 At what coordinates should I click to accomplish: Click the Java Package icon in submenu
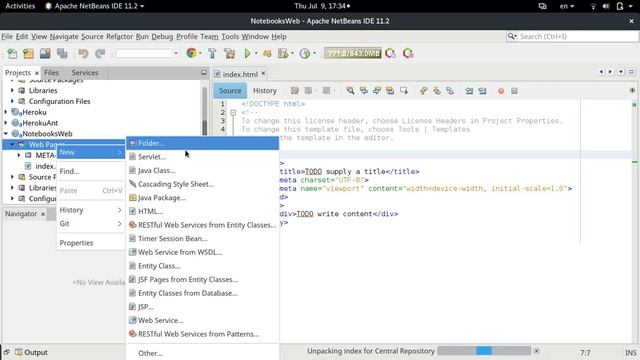[132, 198]
